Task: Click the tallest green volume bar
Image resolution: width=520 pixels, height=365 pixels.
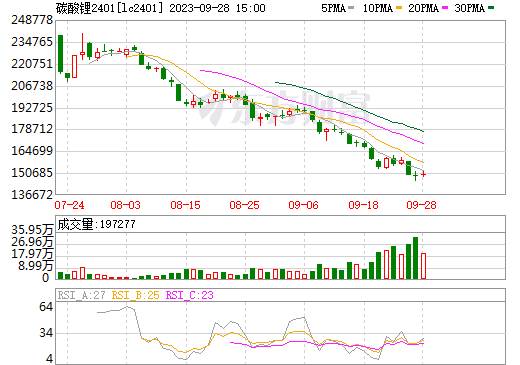Action: point(416,258)
